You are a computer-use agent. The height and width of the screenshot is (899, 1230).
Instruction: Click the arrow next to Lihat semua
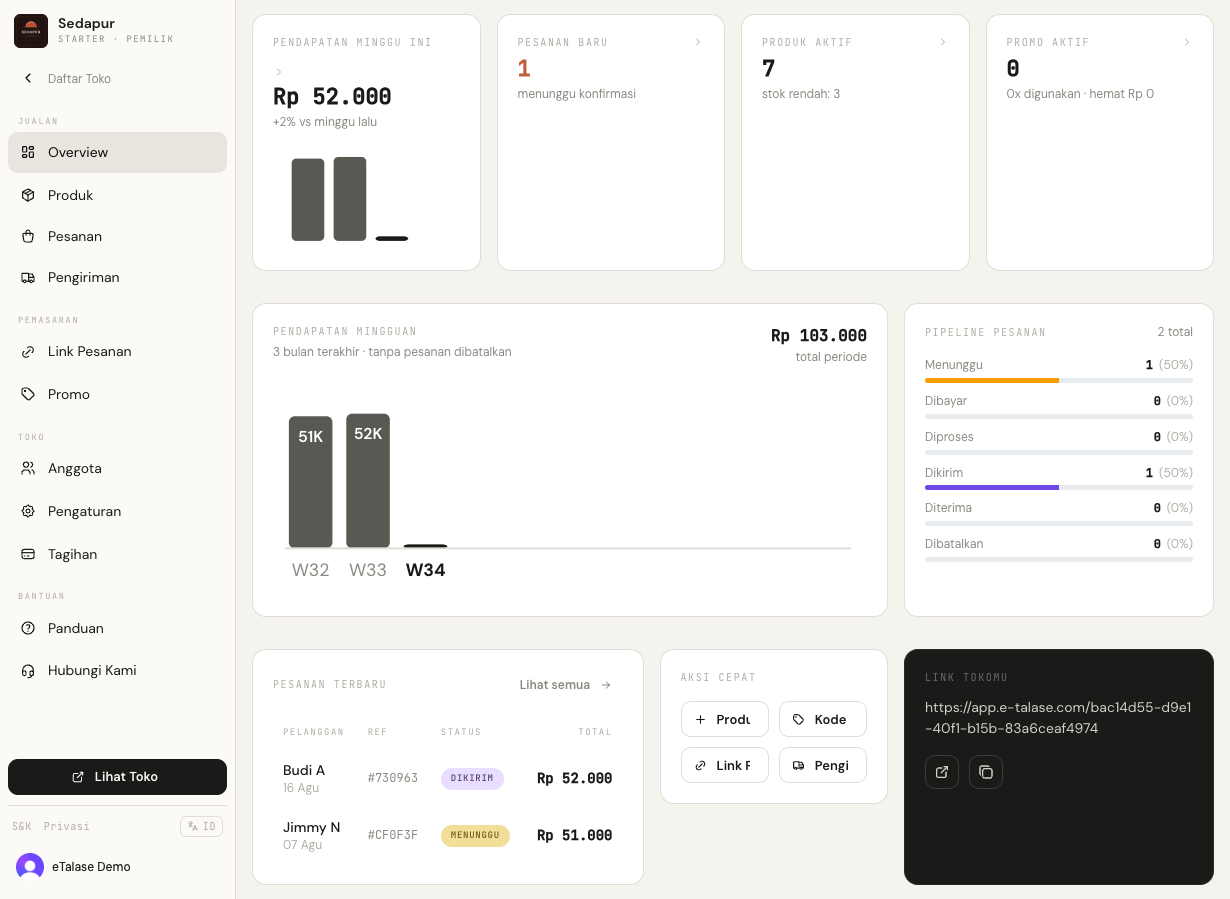click(606, 685)
